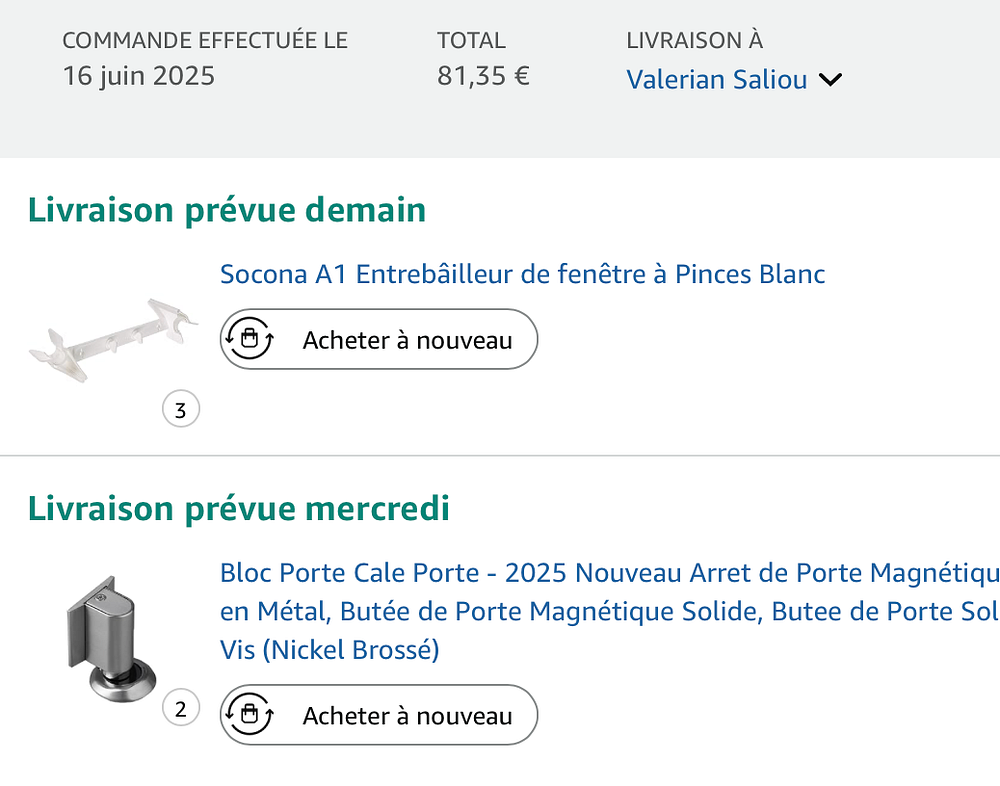This screenshot has width=1000, height=786.
Task: Click the LIVRAISON À label
Action: pos(694,41)
